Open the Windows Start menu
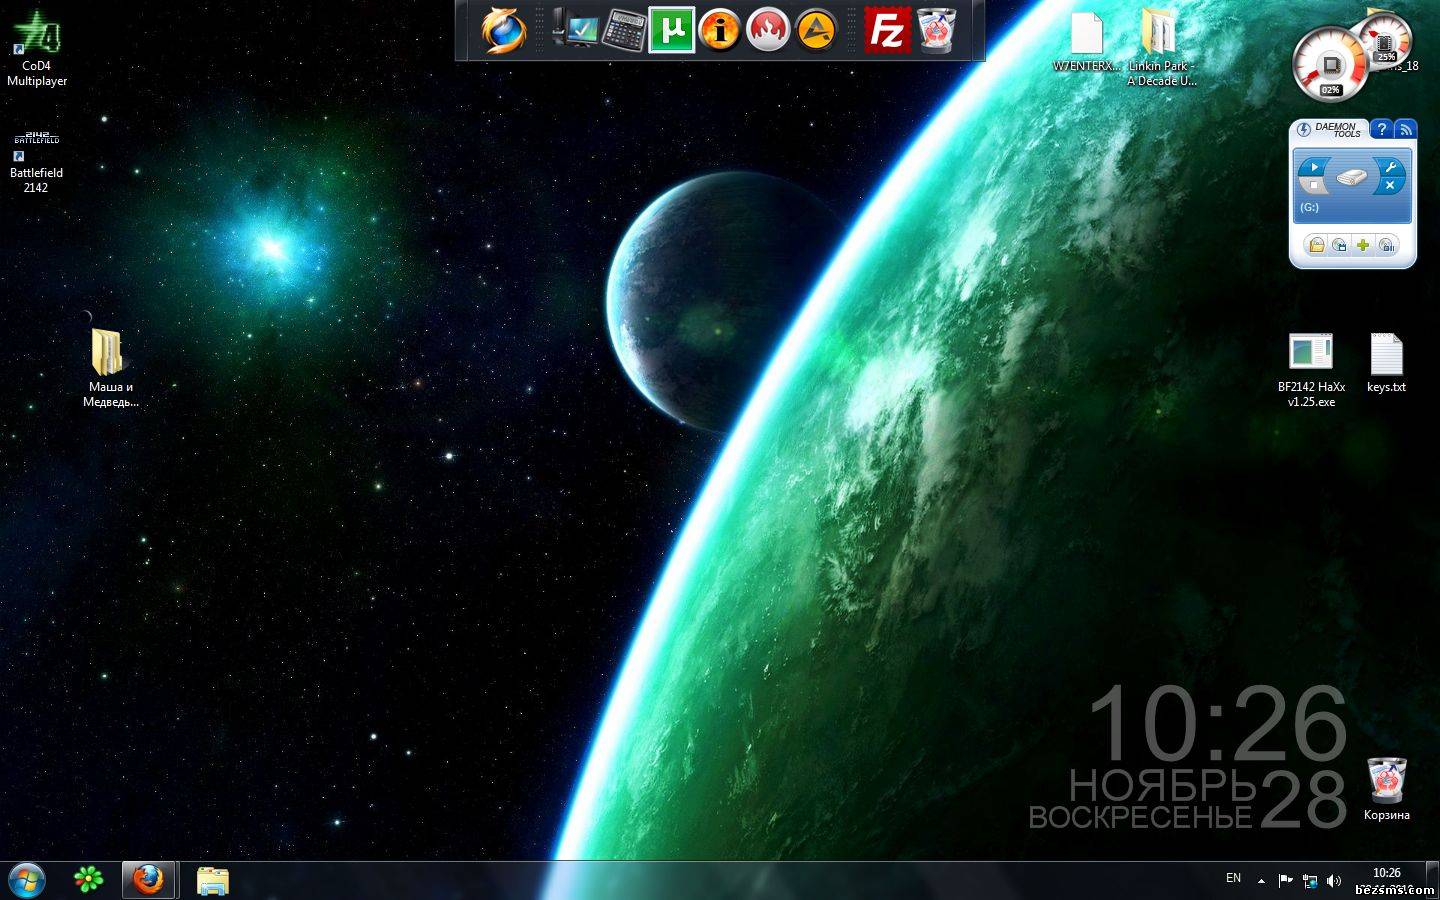This screenshot has height=900, width=1440. click(27, 880)
